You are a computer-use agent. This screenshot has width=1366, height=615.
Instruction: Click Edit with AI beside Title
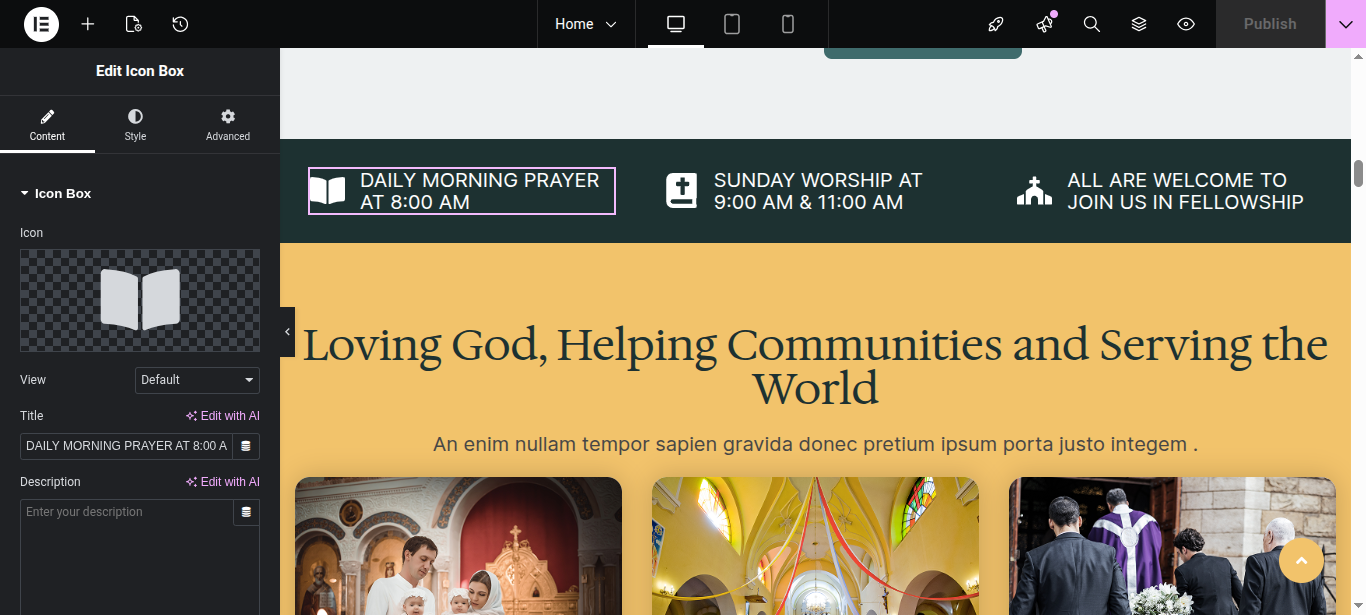tap(223, 416)
